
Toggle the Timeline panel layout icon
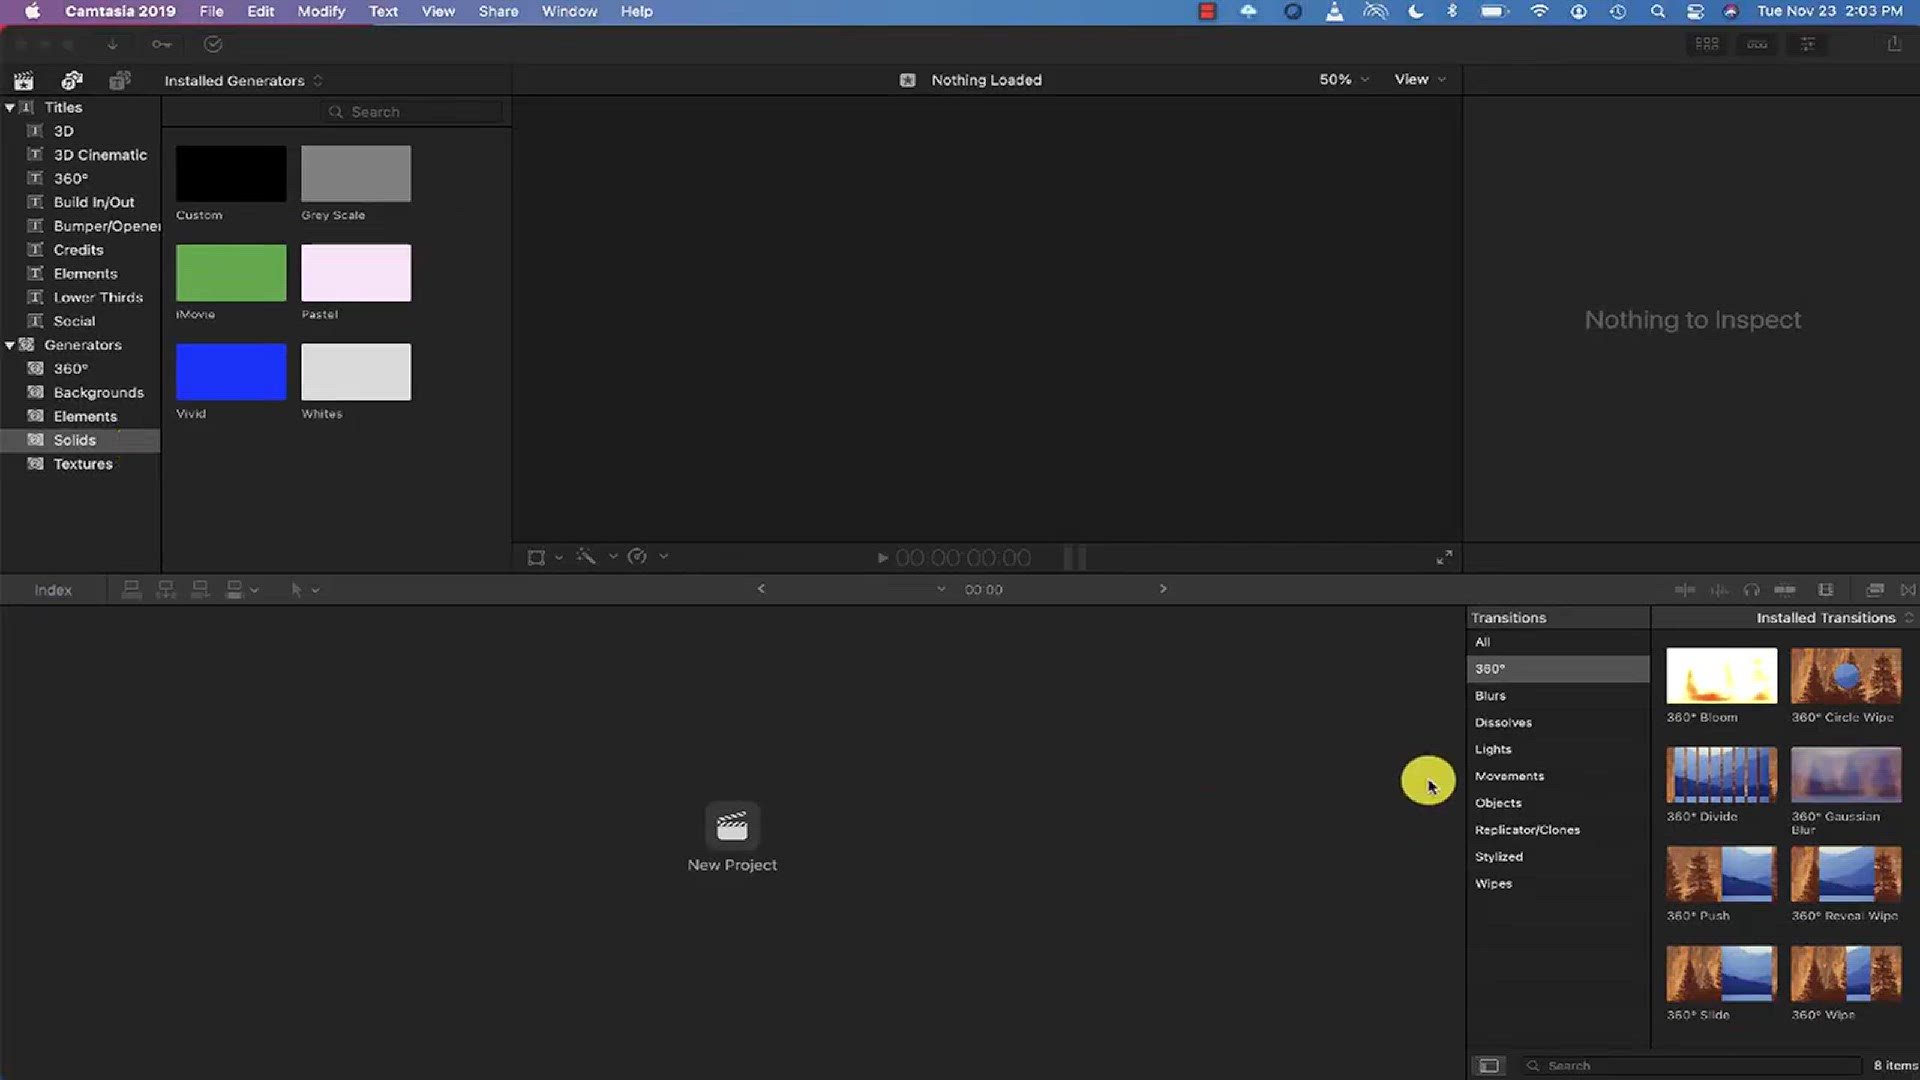click(x=1757, y=44)
